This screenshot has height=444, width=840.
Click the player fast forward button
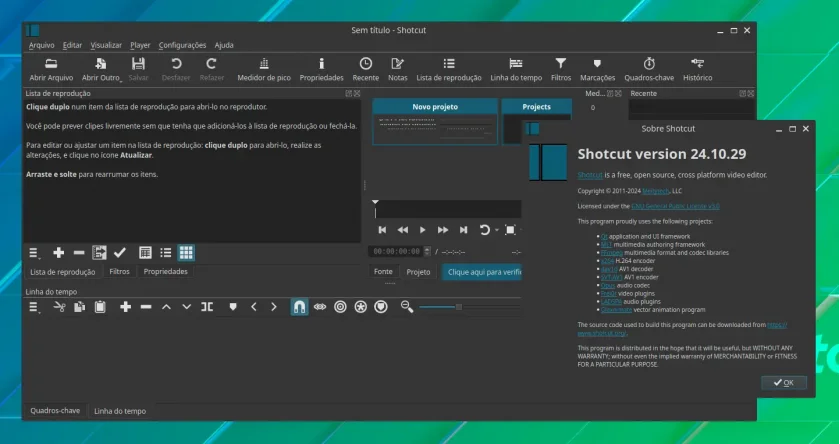(442, 230)
